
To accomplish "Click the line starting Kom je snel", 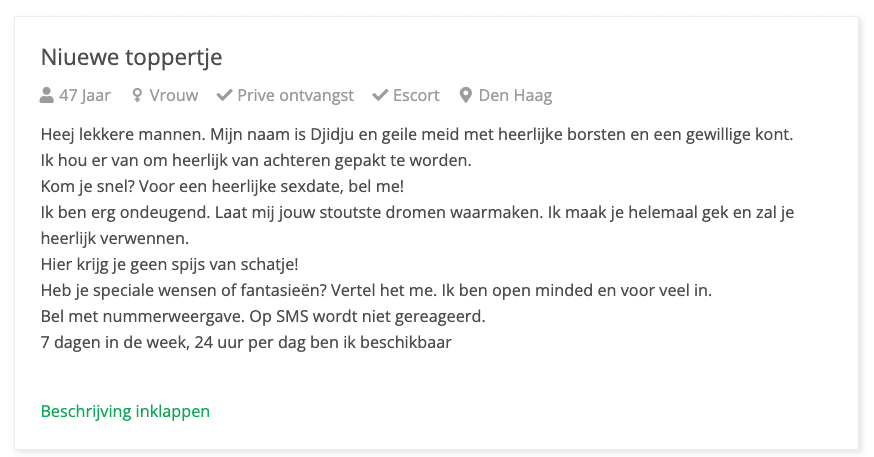I will point(222,186).
